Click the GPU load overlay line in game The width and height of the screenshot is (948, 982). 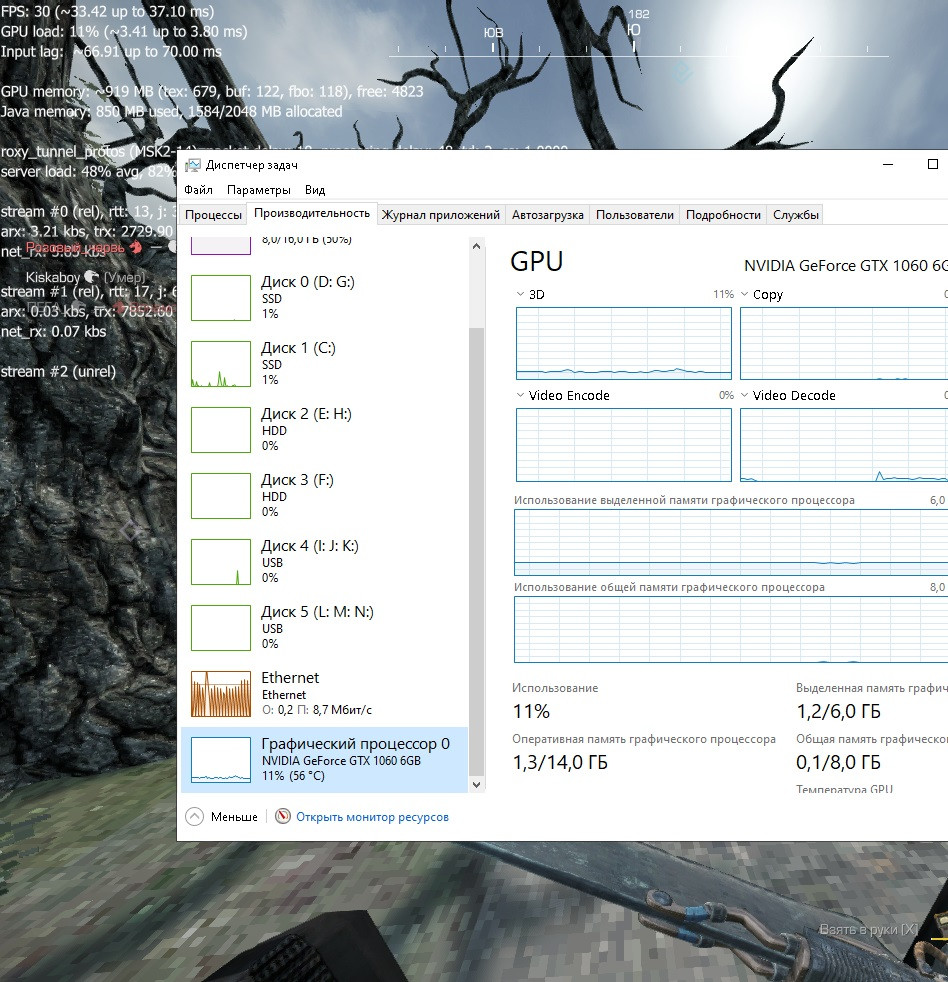[x=124, y=31]
